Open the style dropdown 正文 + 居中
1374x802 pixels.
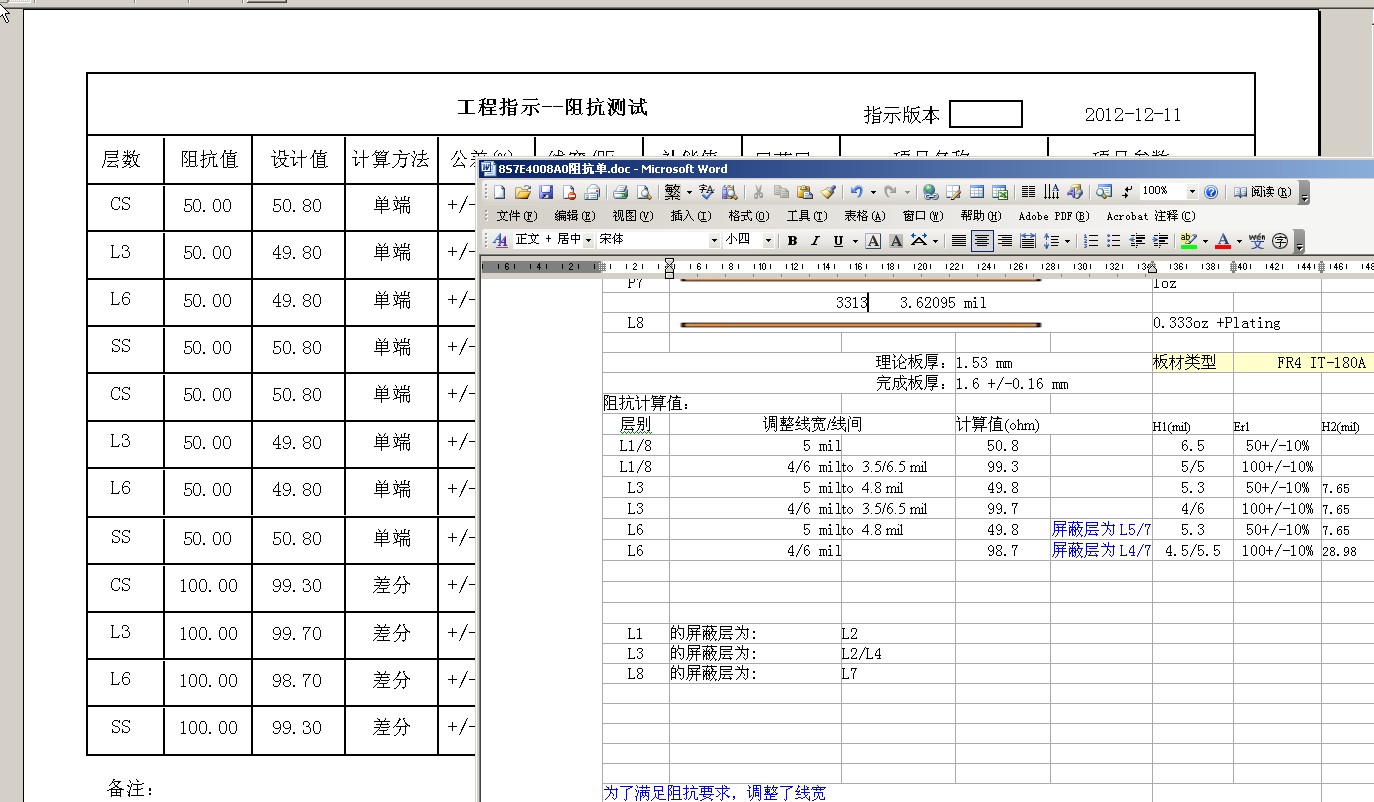click(588, 240)
